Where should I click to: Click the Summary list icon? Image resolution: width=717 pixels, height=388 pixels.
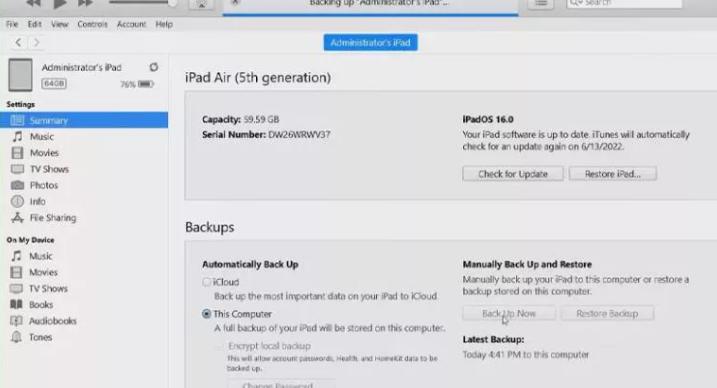pyautogui.click(x=17, y=120)
